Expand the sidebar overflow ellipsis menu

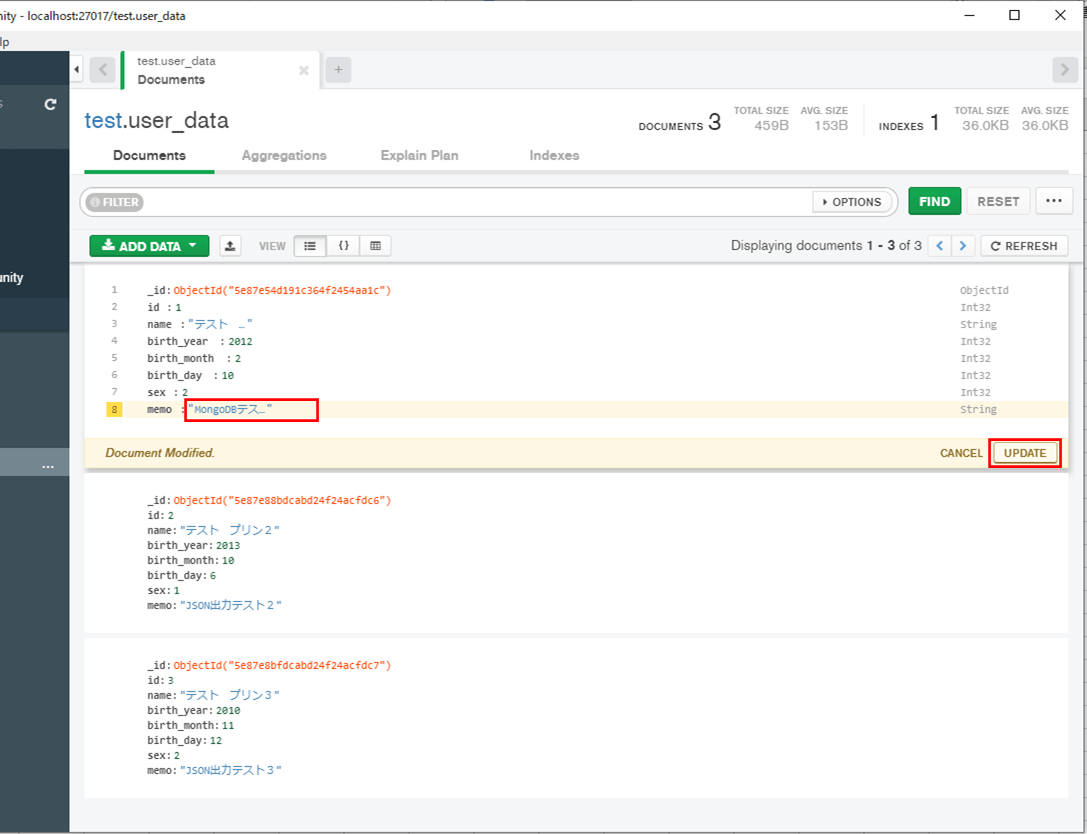pos(48,466)
